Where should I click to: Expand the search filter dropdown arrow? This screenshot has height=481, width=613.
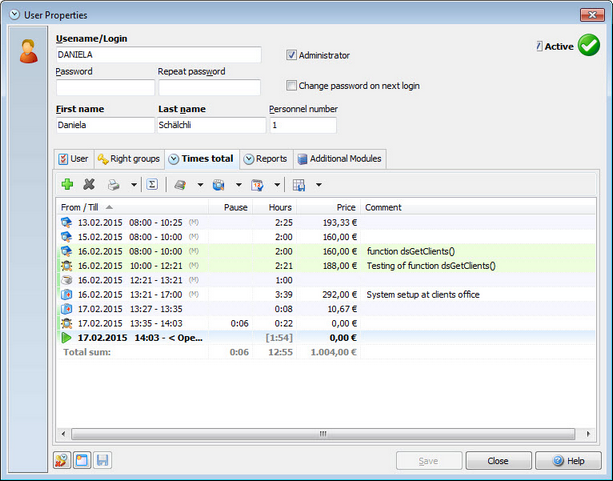click(x=238, y=185)
